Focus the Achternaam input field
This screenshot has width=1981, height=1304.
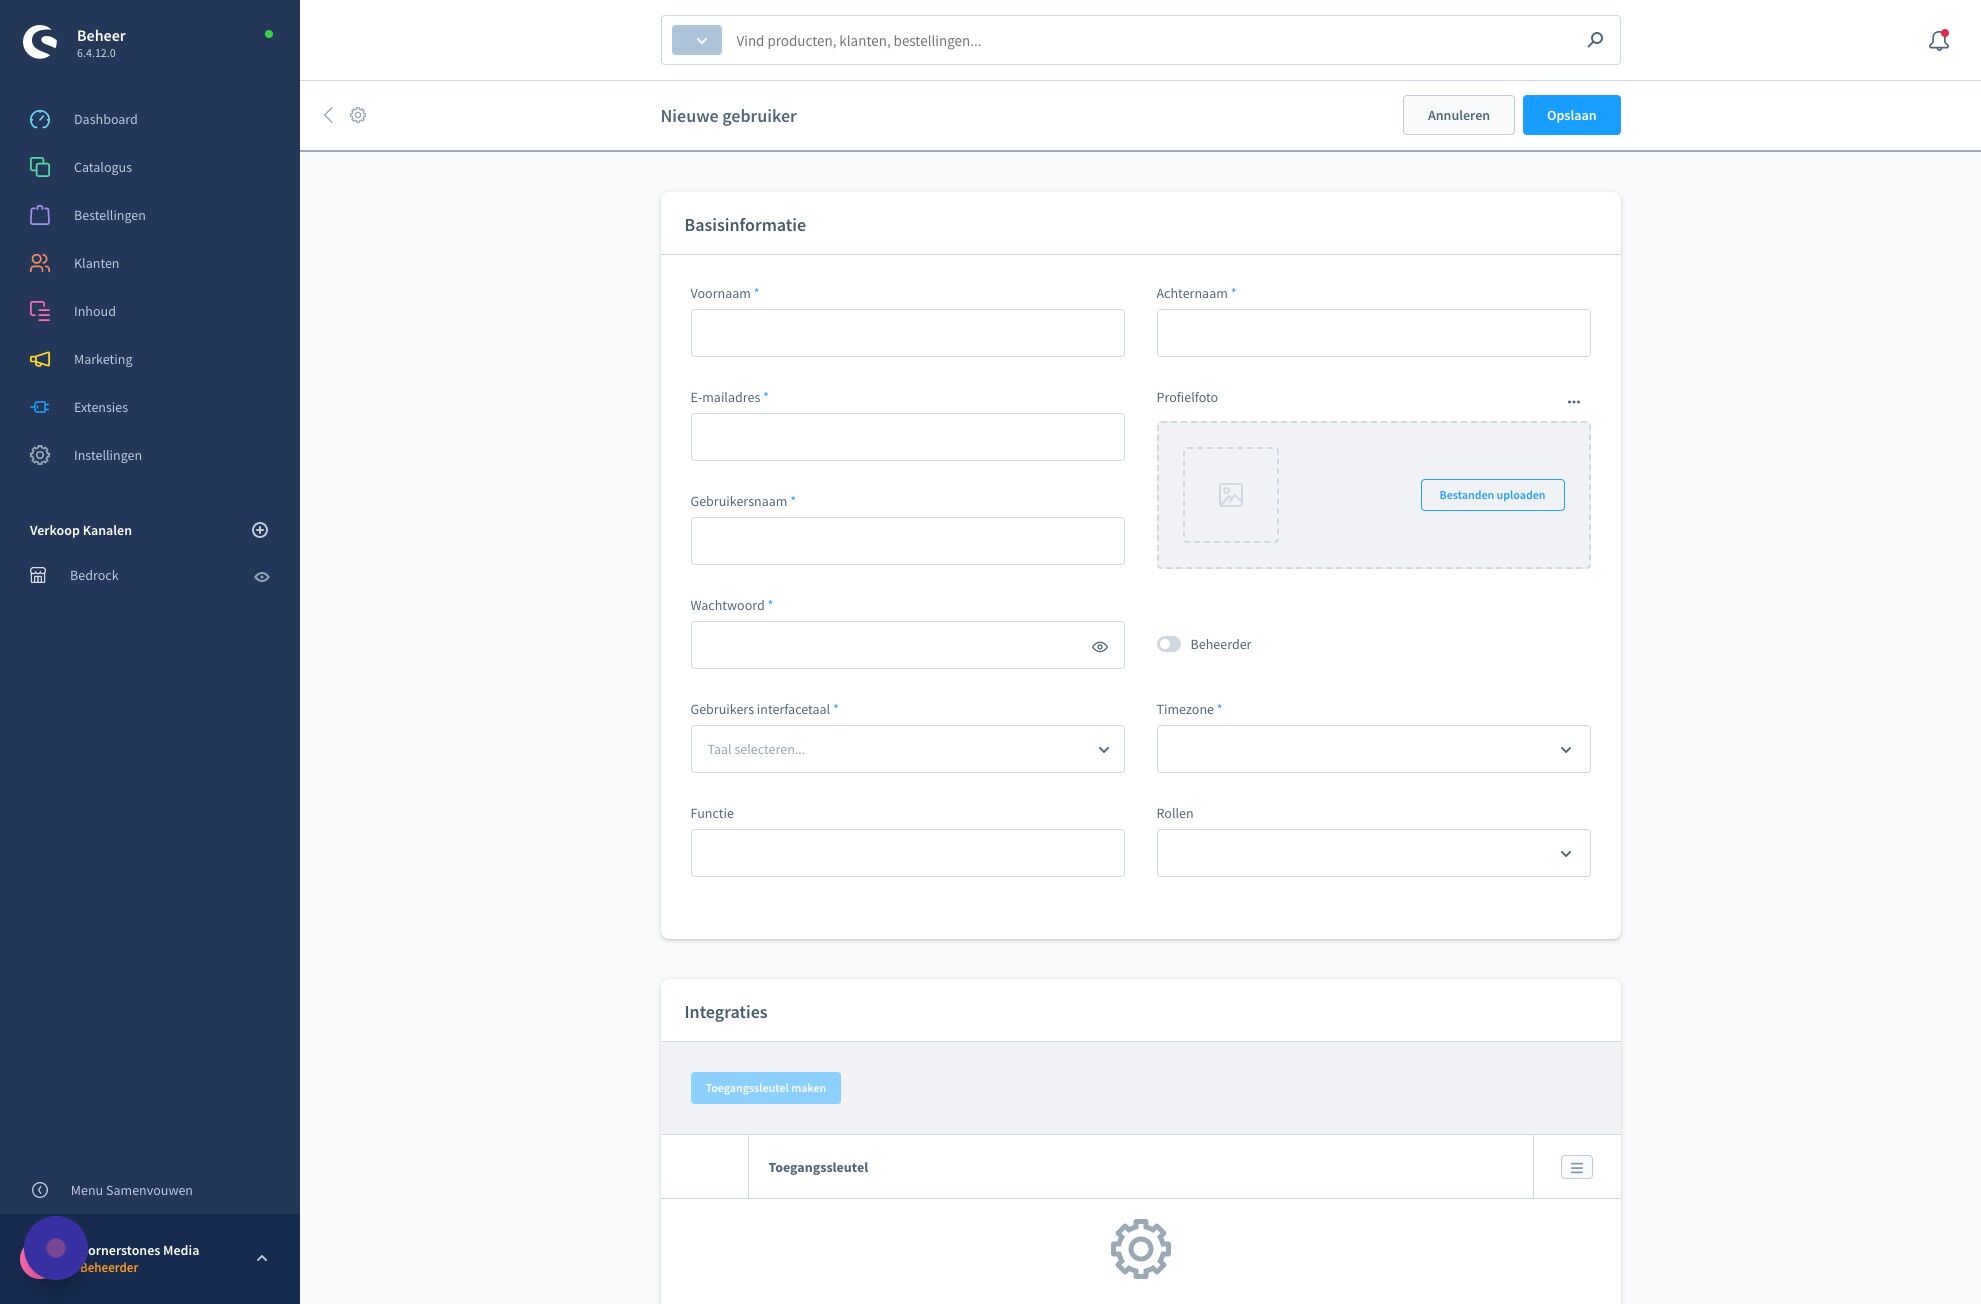click(1373, 333)
